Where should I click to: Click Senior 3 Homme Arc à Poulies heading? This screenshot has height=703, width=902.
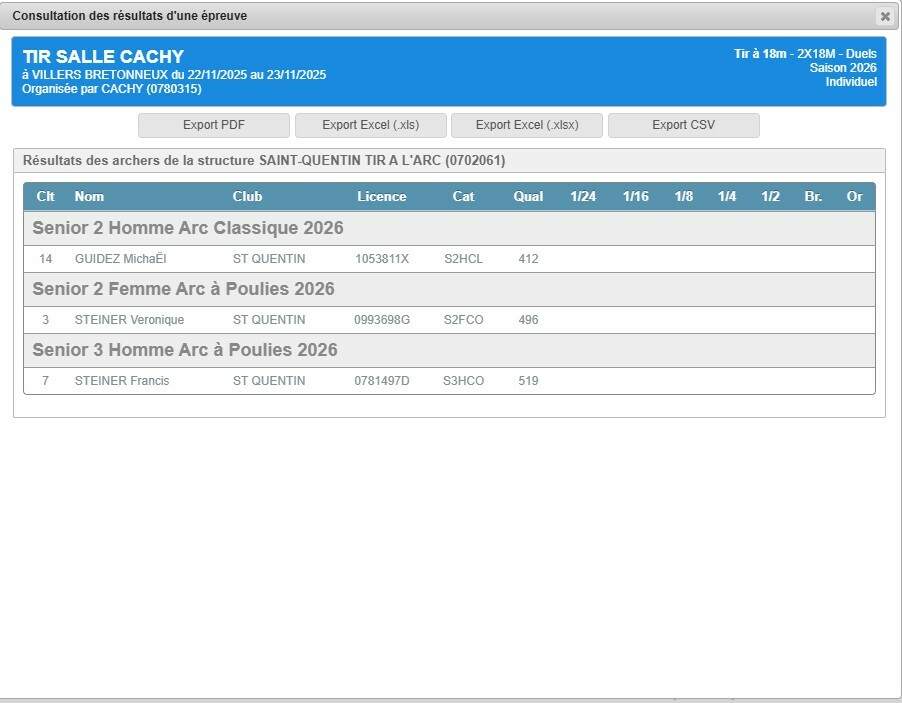coord(185,350)
